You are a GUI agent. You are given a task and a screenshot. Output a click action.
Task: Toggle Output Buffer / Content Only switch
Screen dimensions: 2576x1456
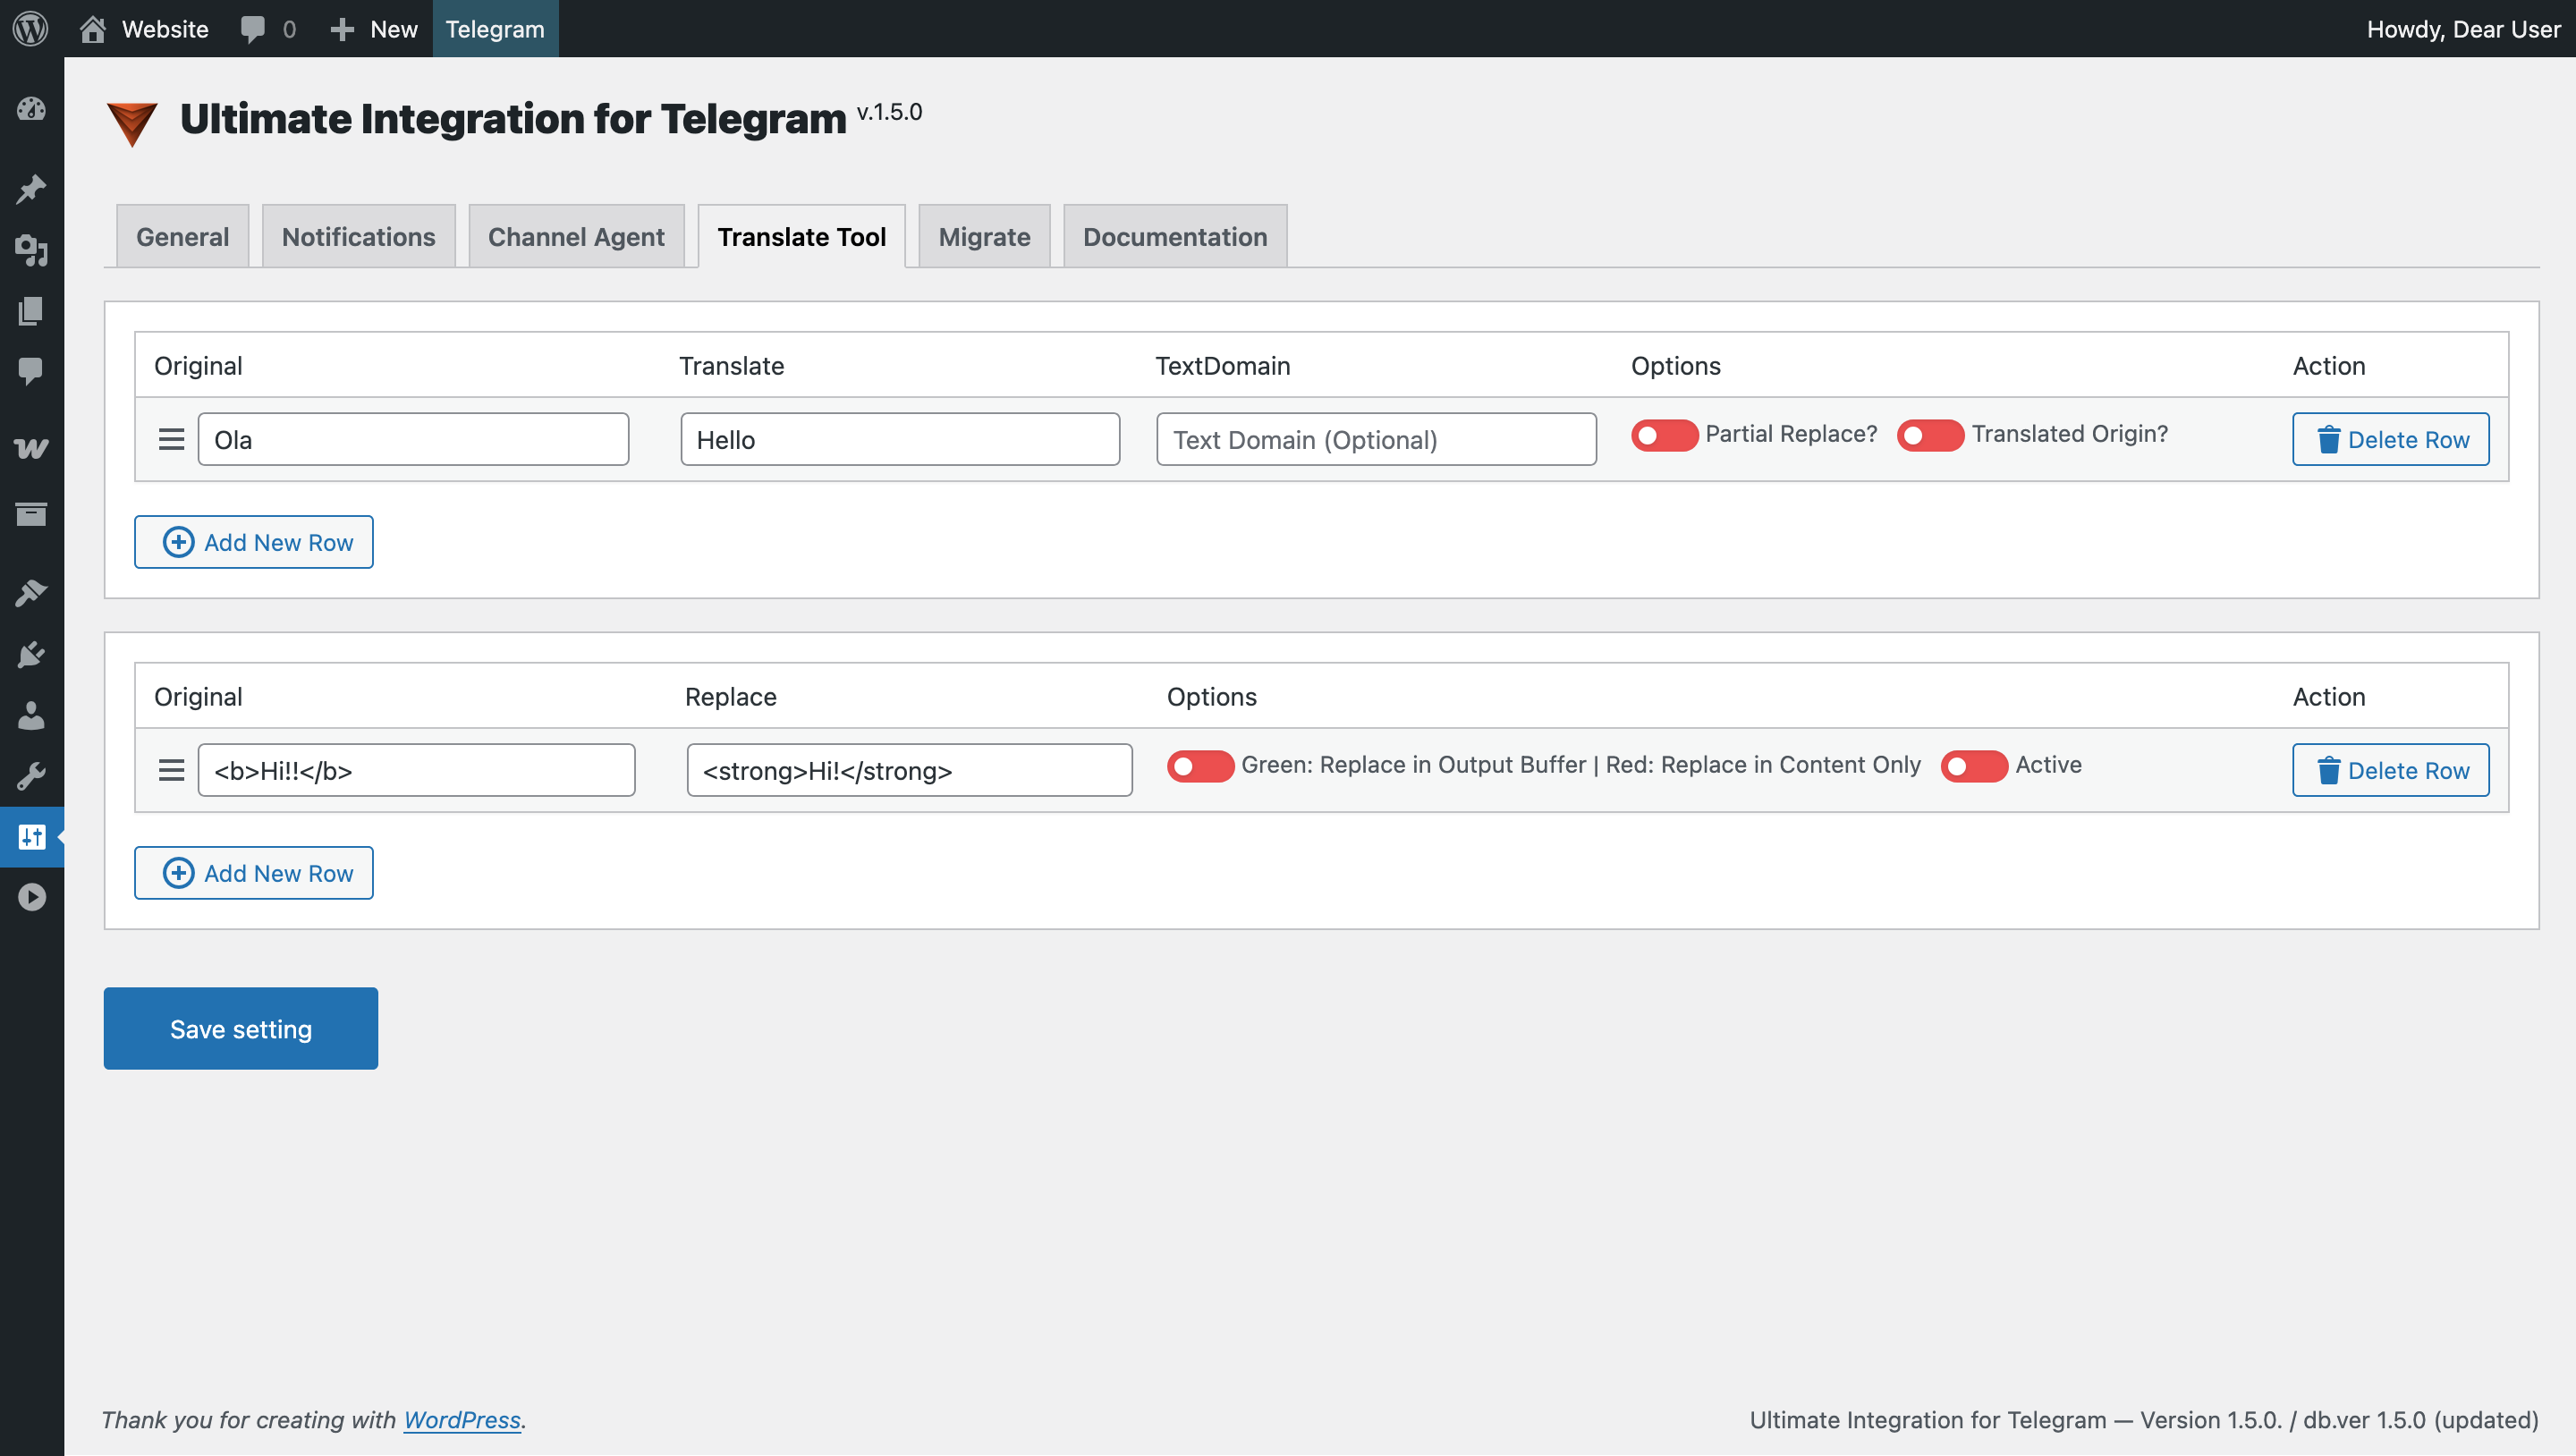click(x=1200, y=766)
